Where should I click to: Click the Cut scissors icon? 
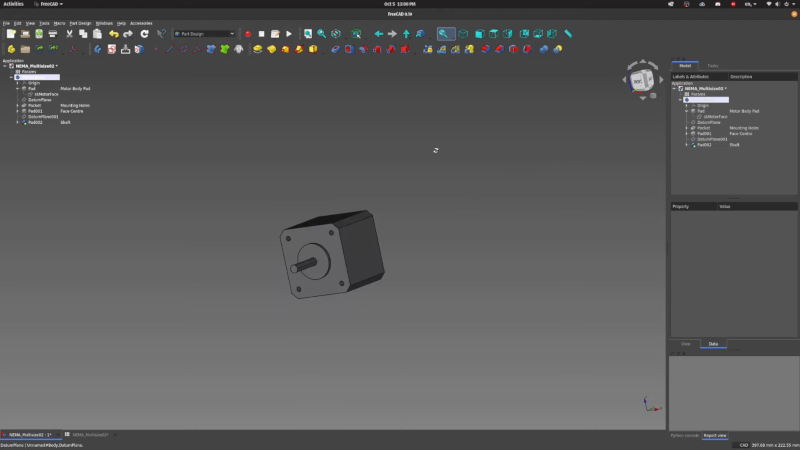click(69, 33)
